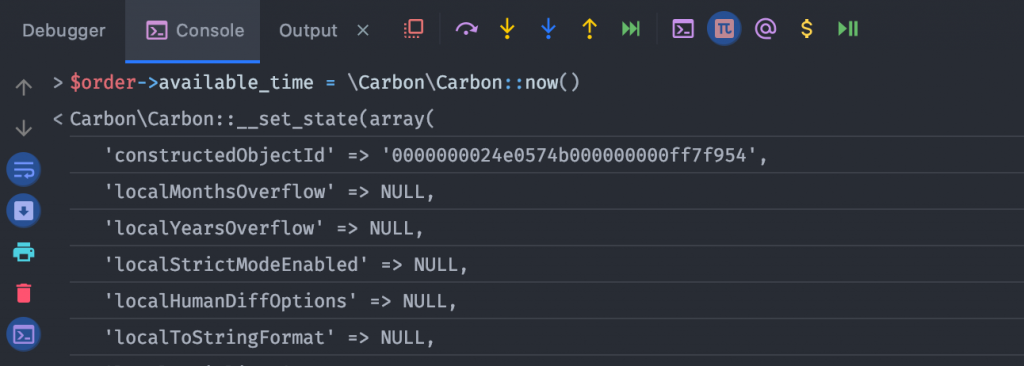1024x366 pixels.
Task: Click the up arrow for previous history
Action: 24,88
